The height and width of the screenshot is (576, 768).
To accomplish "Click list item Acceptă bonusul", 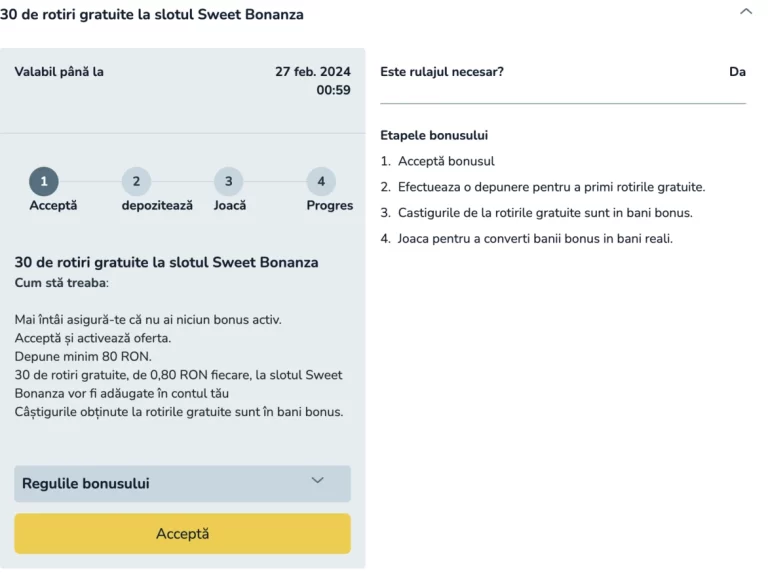I will coord(446,161).
